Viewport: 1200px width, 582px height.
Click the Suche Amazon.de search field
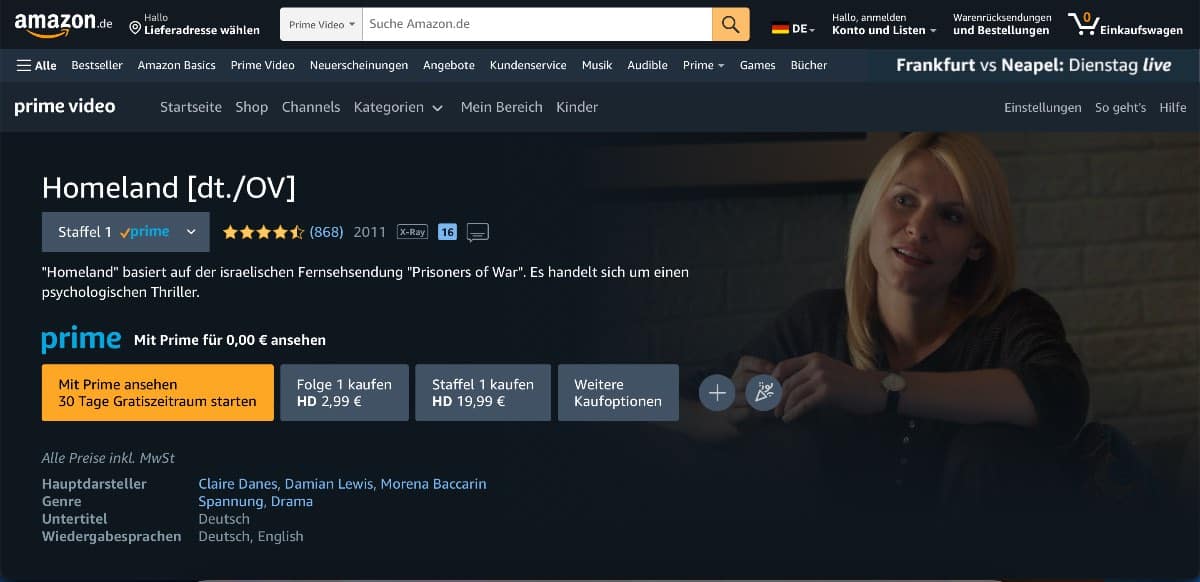(537, 24)
